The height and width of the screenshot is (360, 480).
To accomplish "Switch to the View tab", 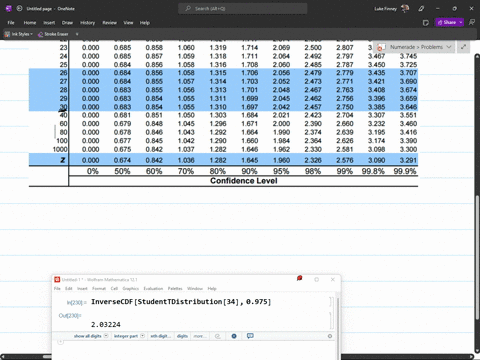I will pos(128,23).
